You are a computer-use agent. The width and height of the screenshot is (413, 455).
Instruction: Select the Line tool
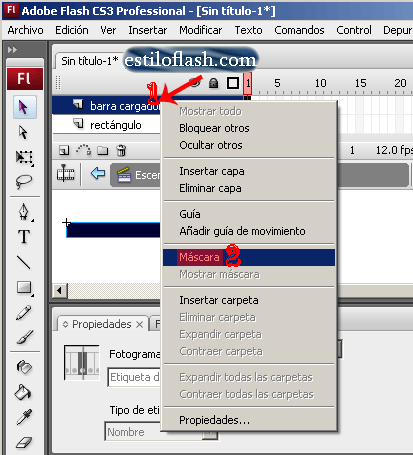[24, 262]
